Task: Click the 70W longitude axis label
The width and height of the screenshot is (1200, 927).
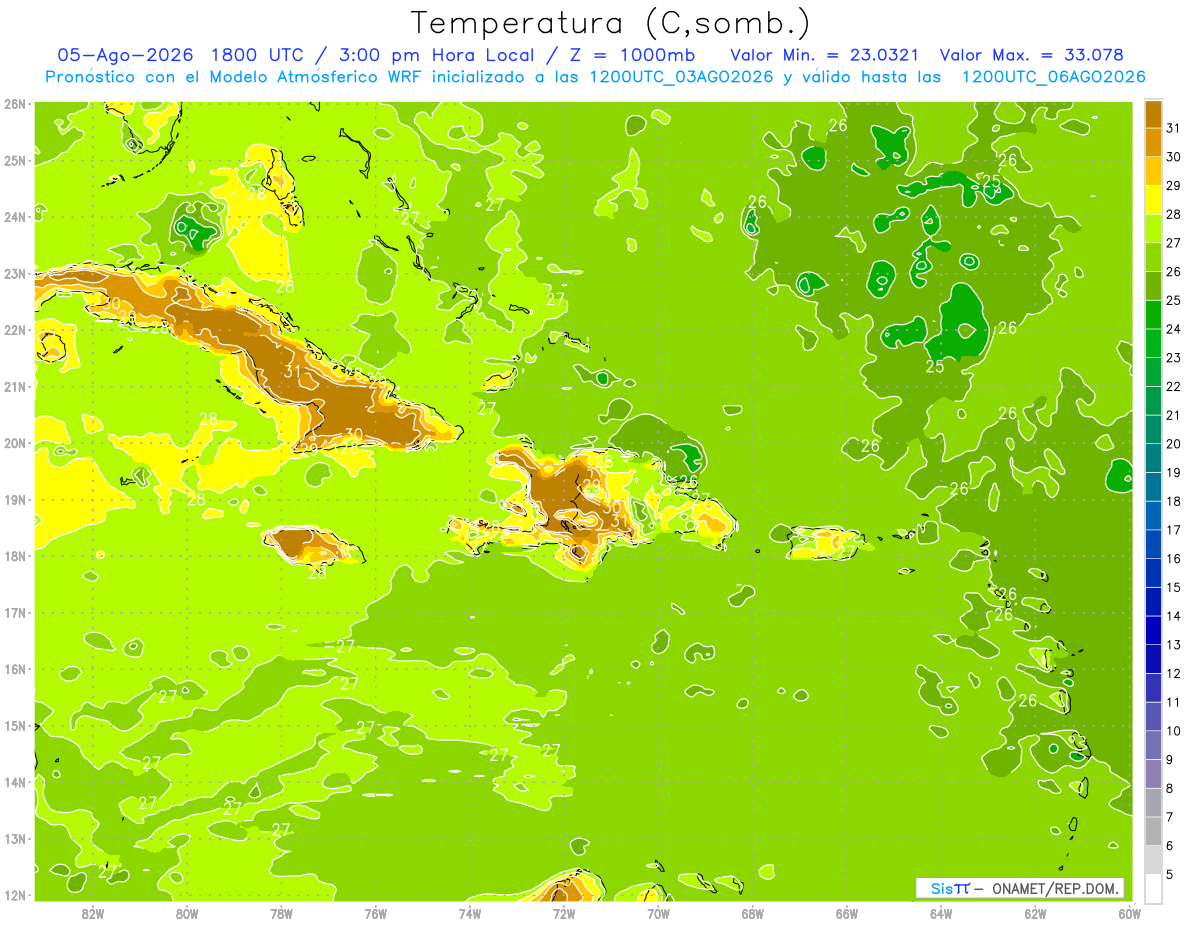Action: [x=658, y=913]
